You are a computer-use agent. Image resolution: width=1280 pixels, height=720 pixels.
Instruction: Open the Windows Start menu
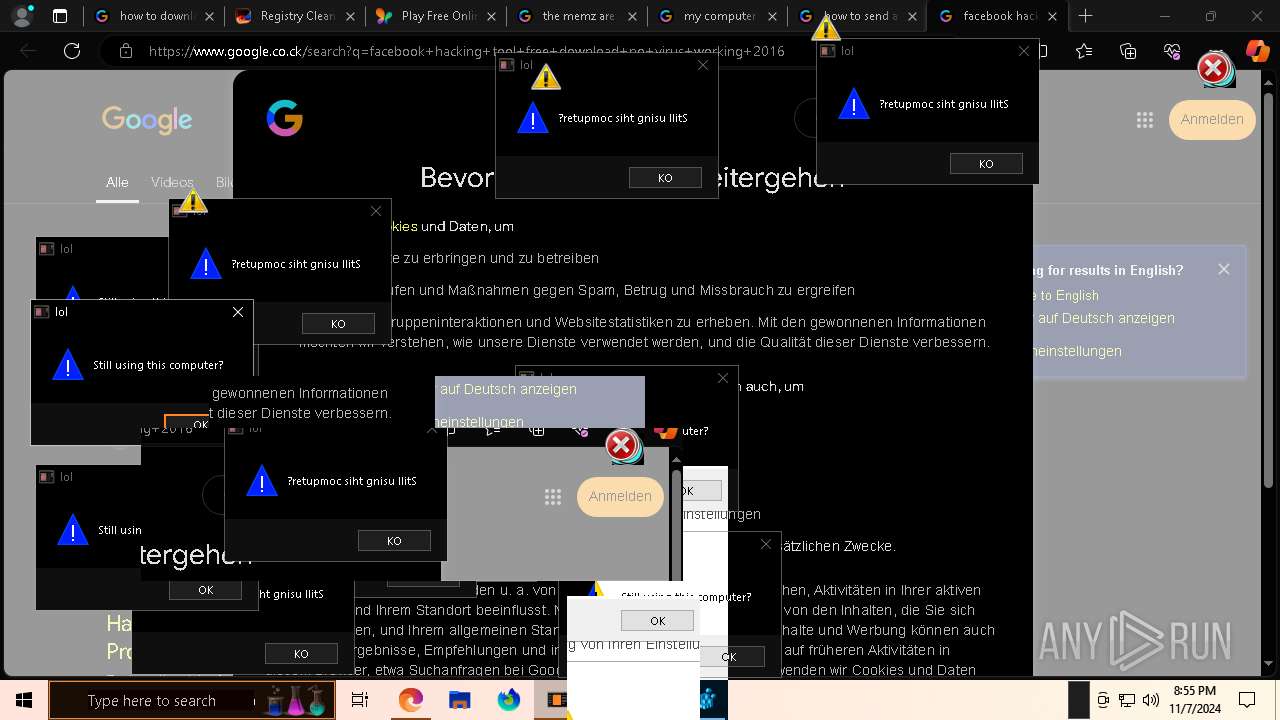click(23, 700)
